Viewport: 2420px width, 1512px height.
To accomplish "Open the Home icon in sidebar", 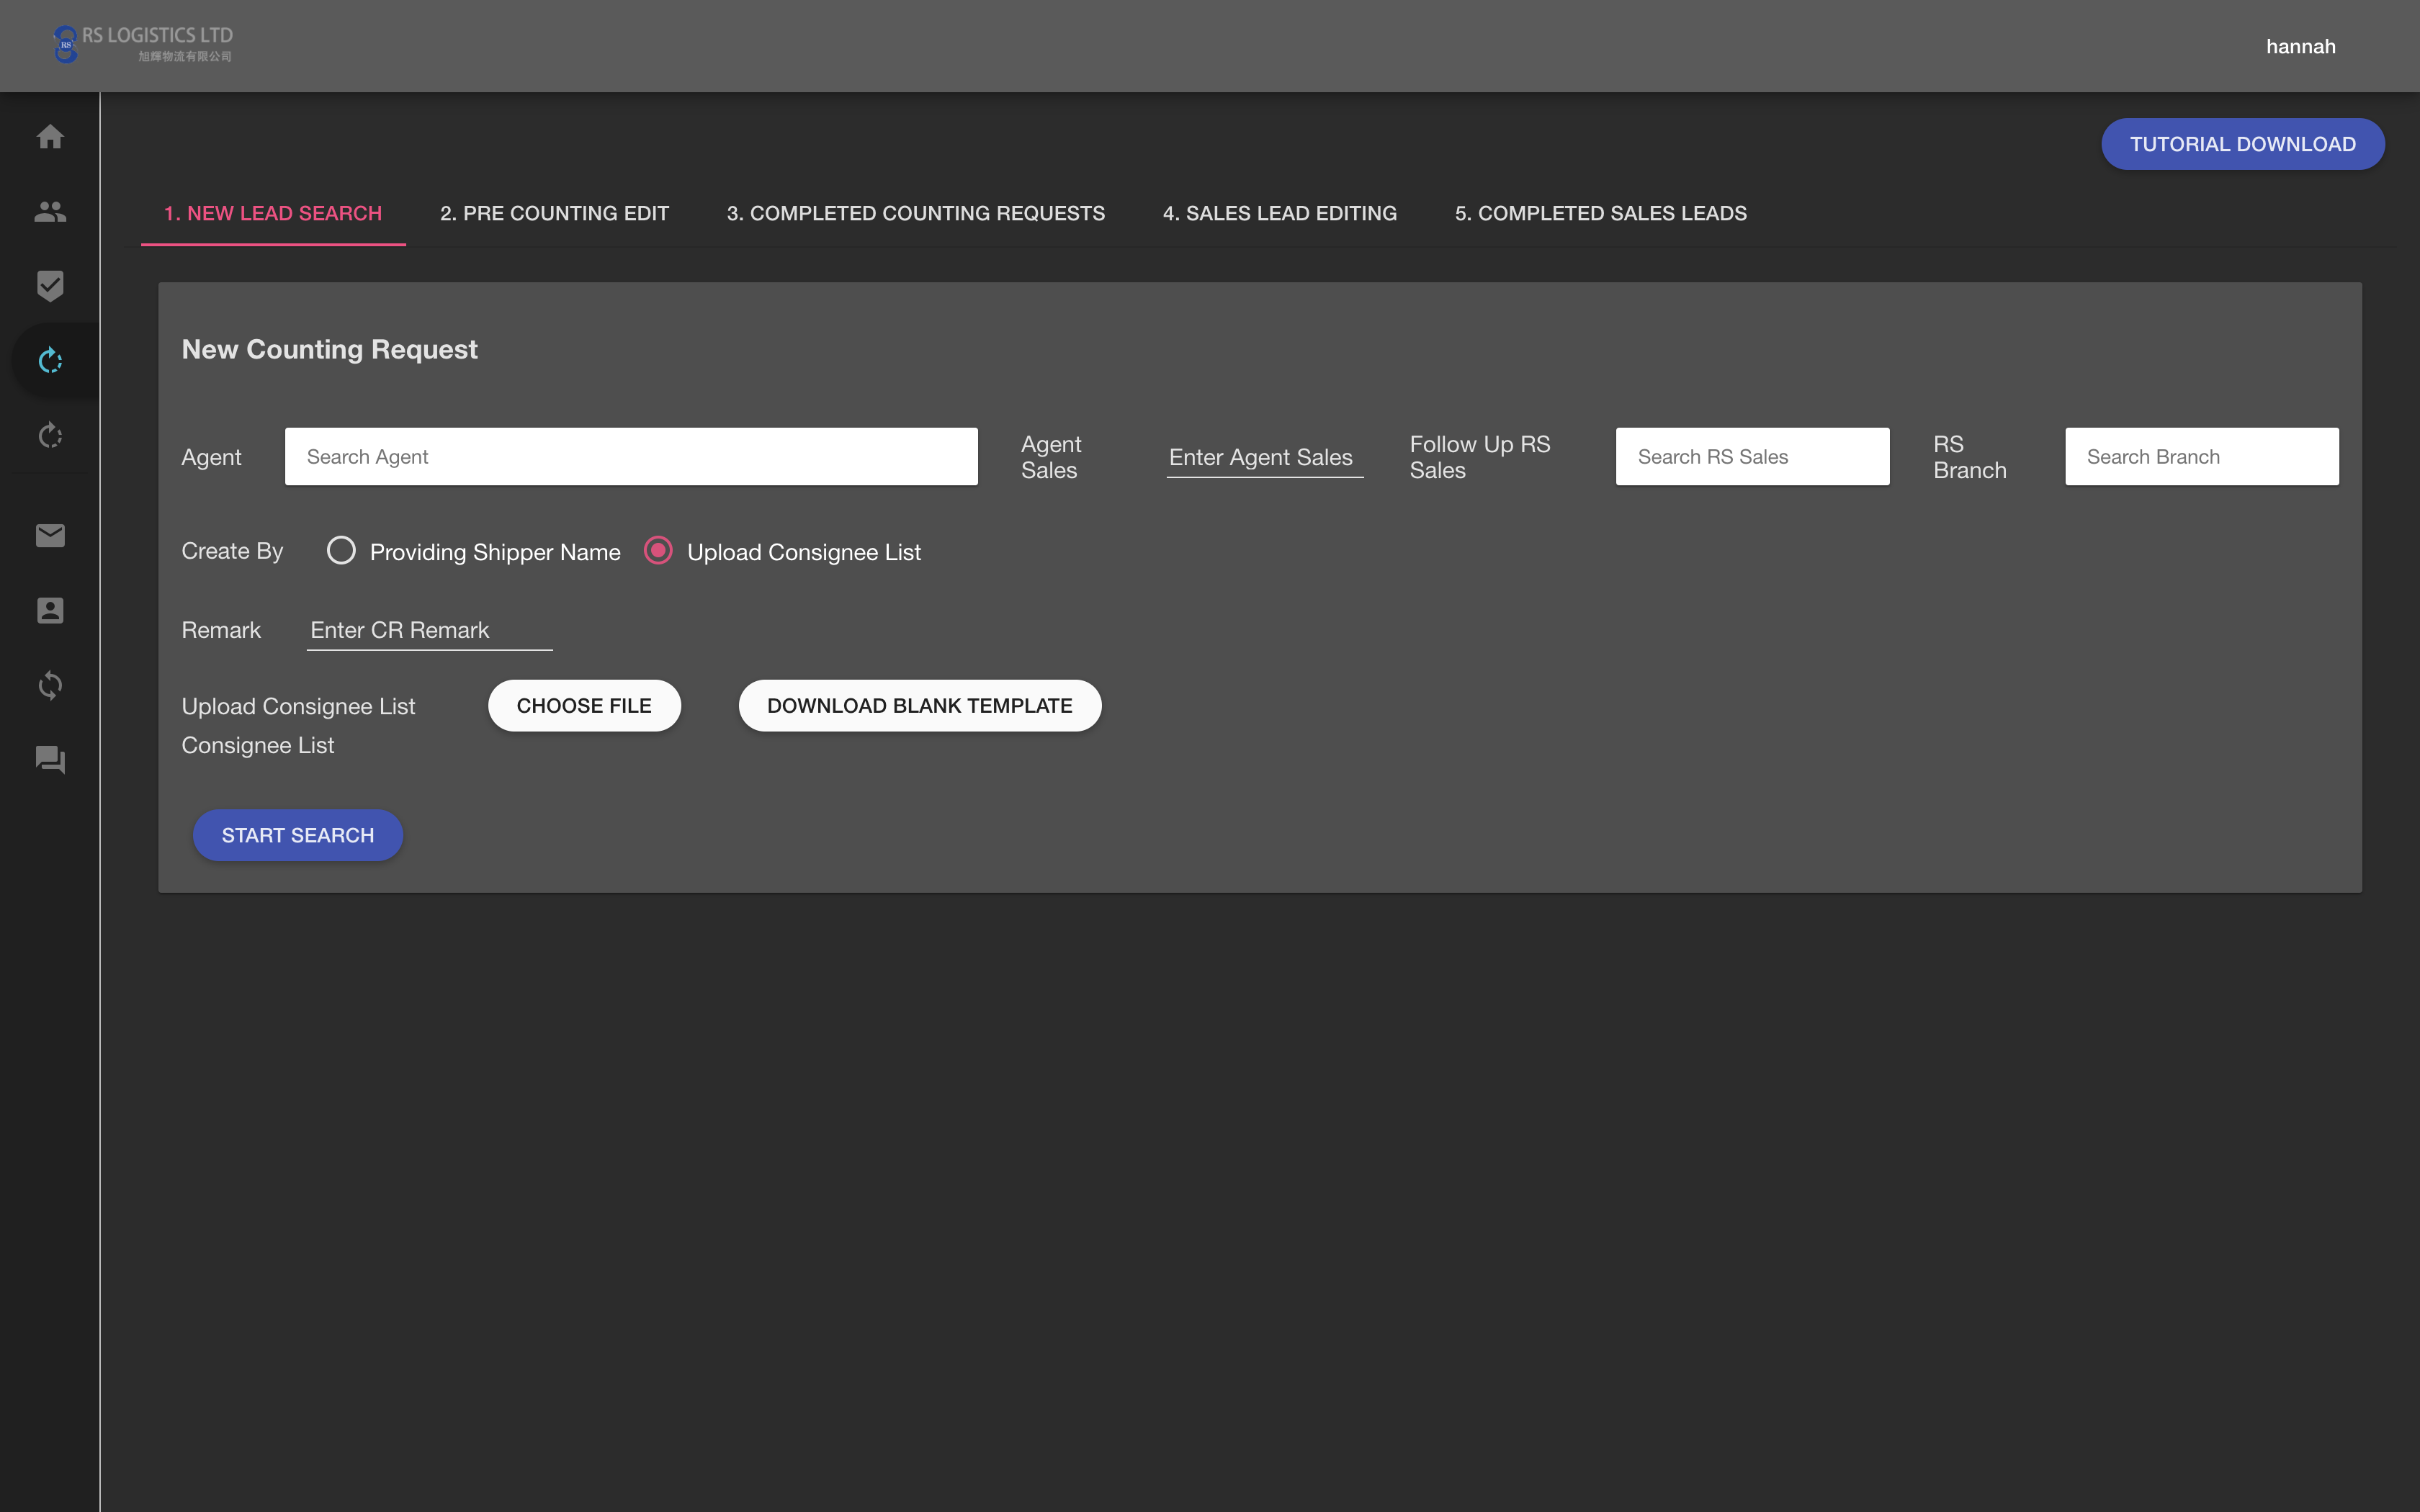I will [50, 137].
